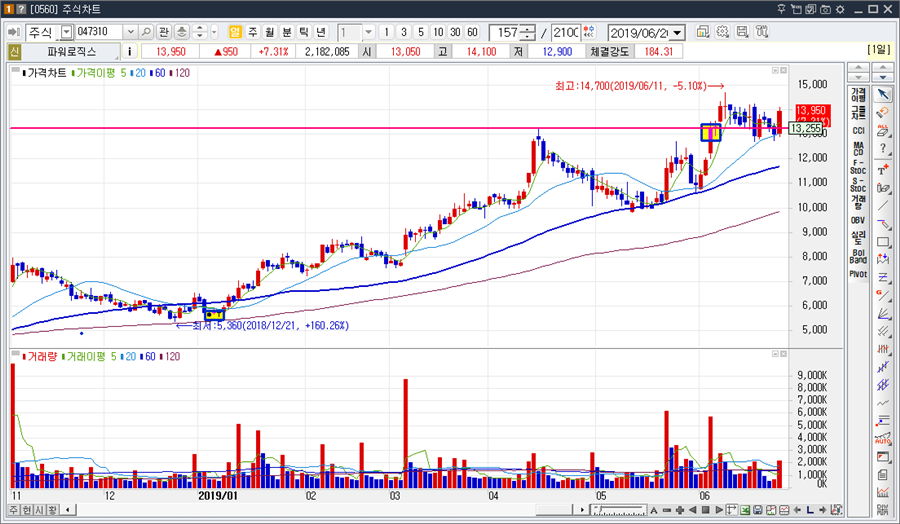Erase all drawings with the ALL eraser
Viewport: 900px width, 524px height.
point(883,130)
